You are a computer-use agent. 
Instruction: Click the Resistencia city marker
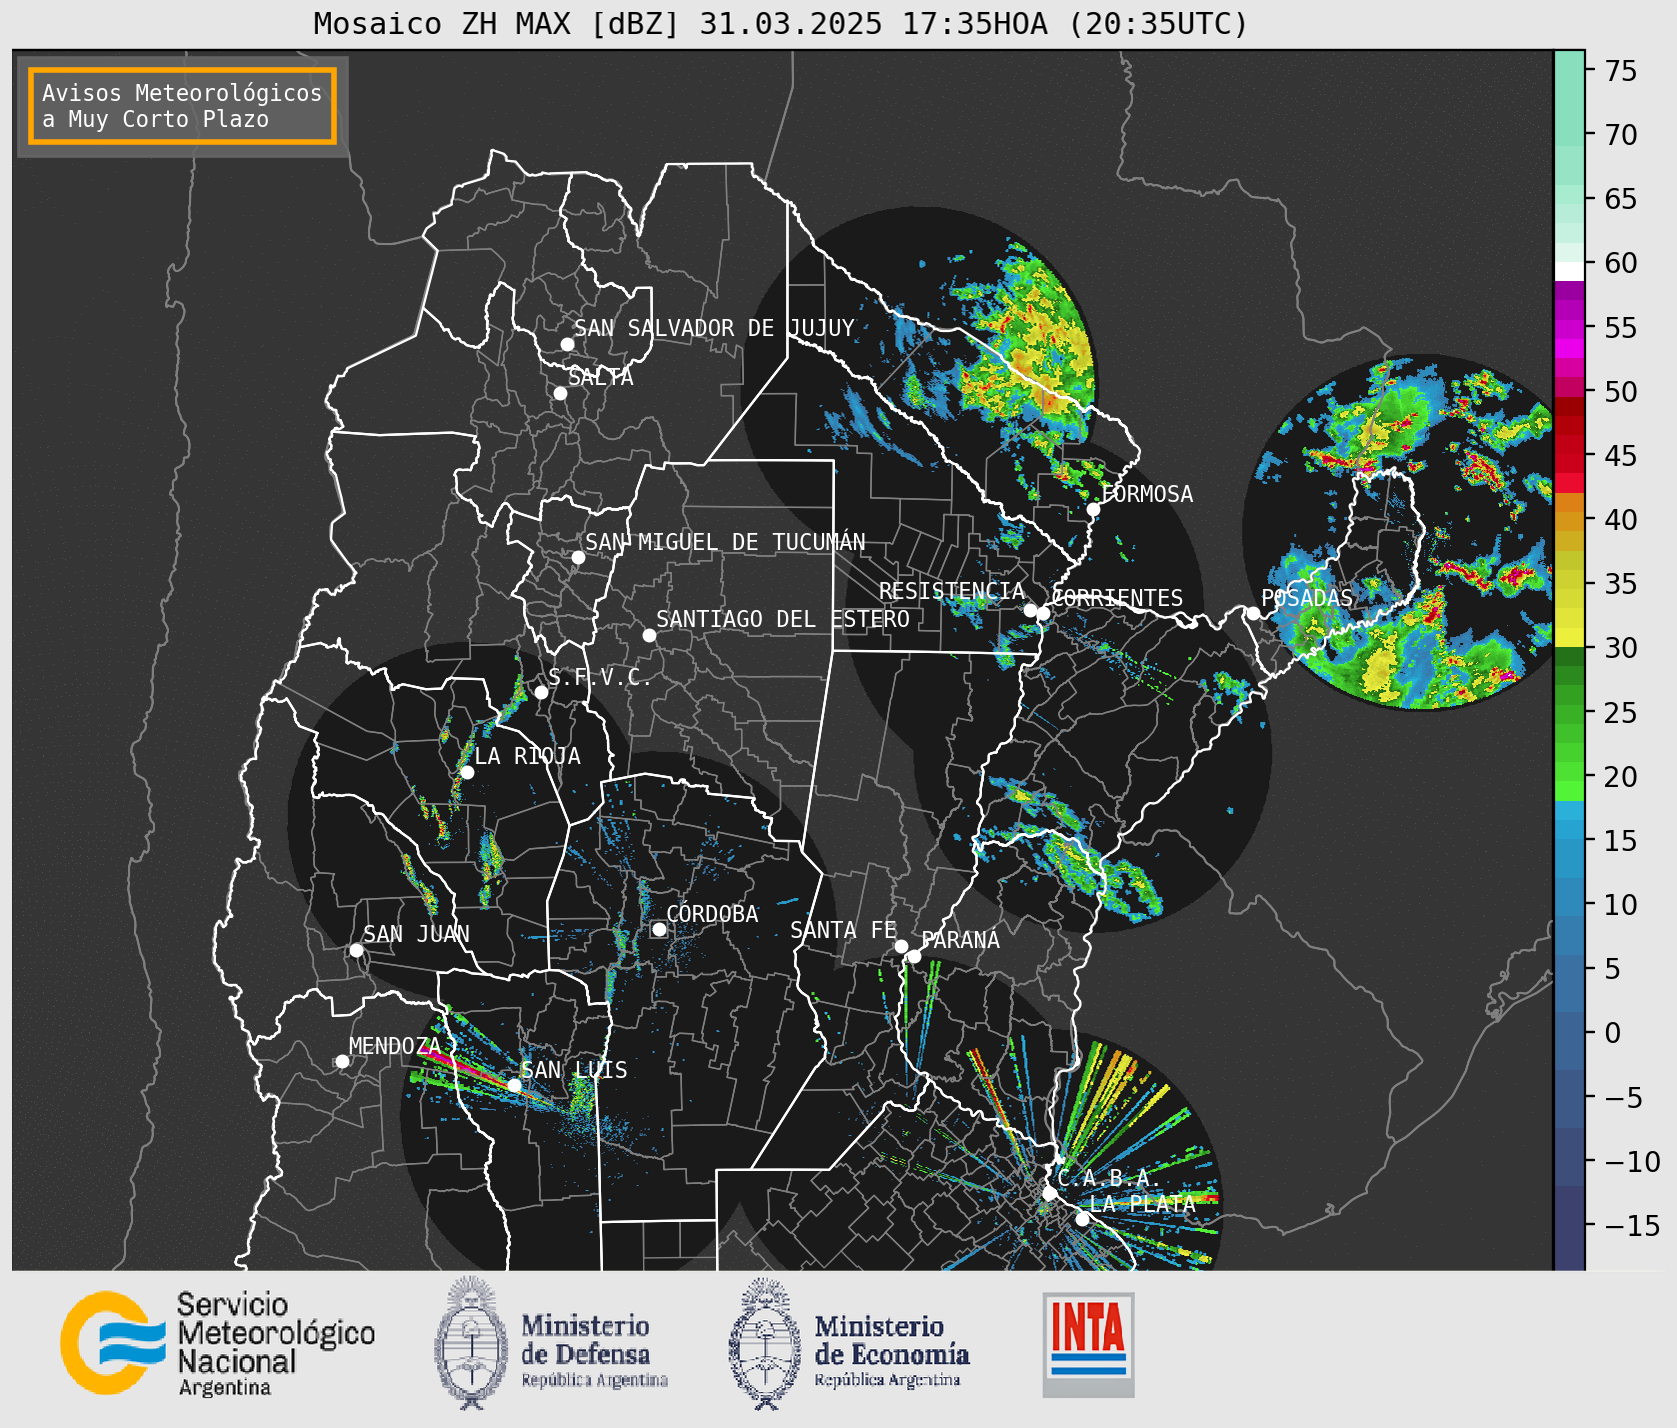tap(1030, 610)
